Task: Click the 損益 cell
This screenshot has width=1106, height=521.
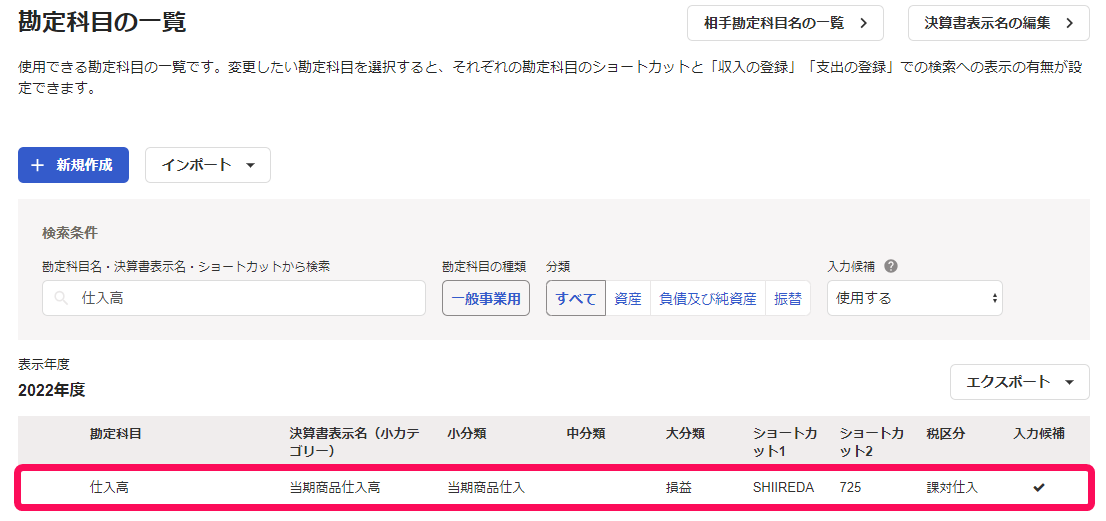Action: 679,487
